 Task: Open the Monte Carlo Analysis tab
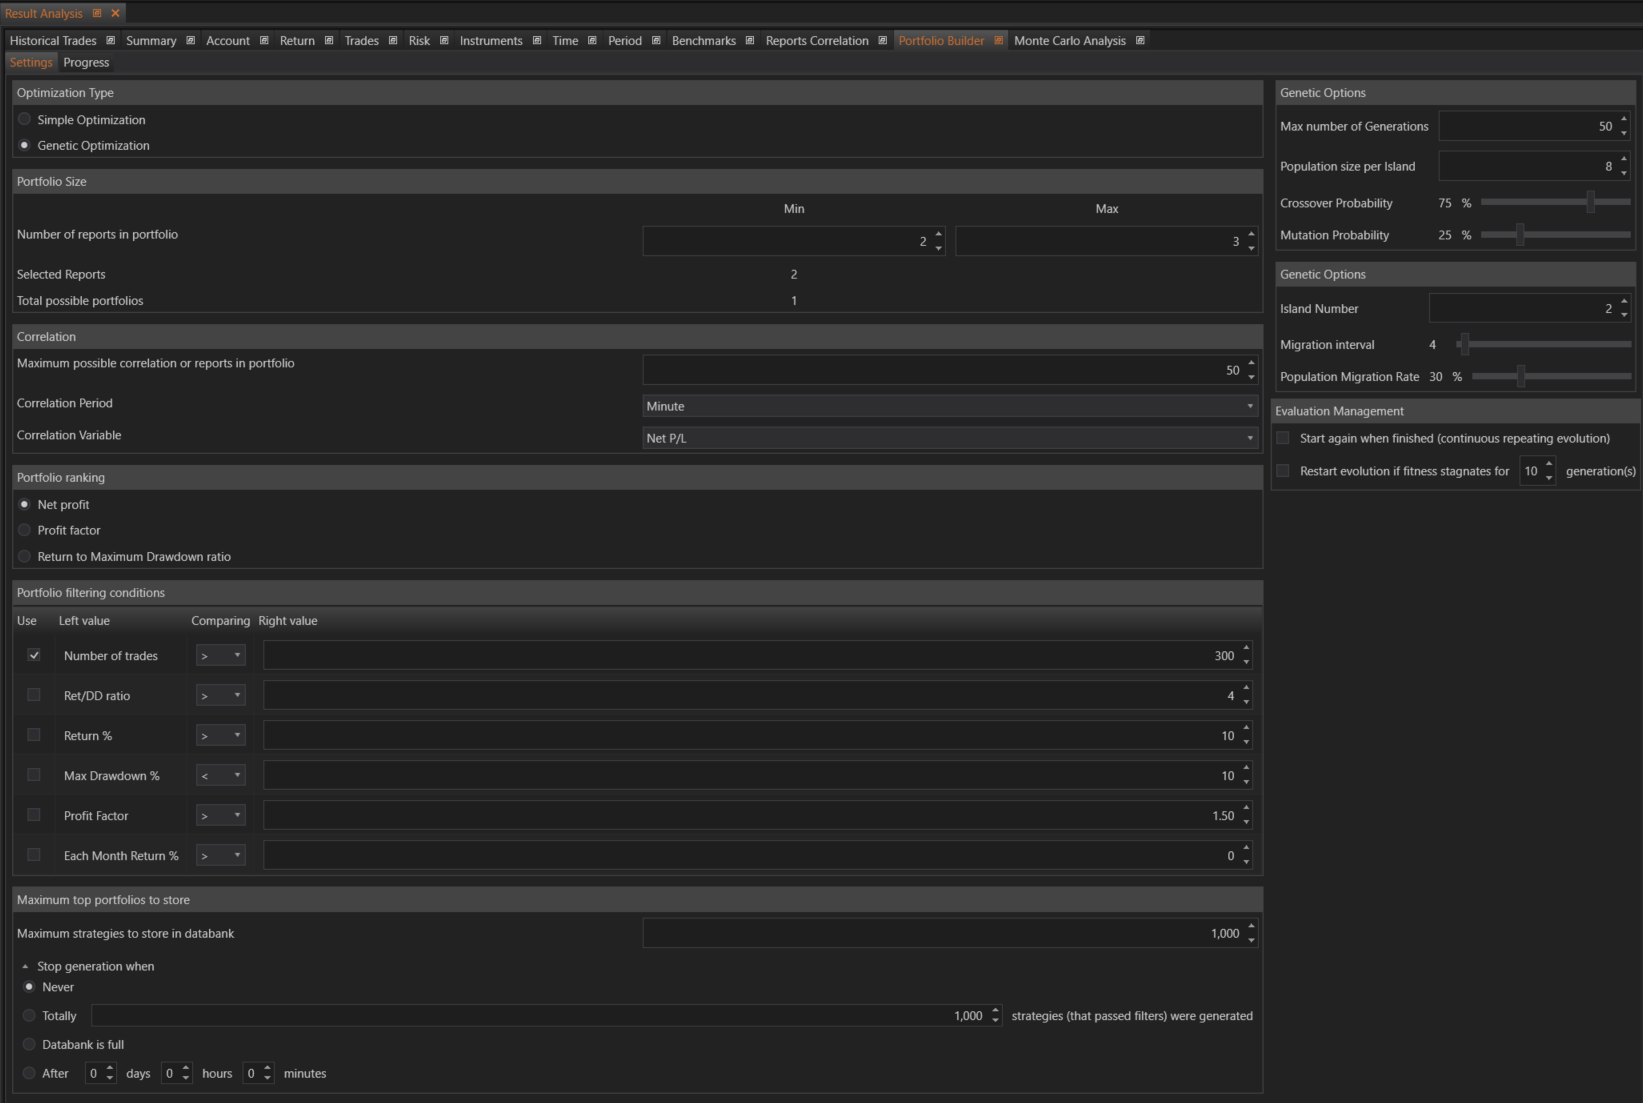1069,41
